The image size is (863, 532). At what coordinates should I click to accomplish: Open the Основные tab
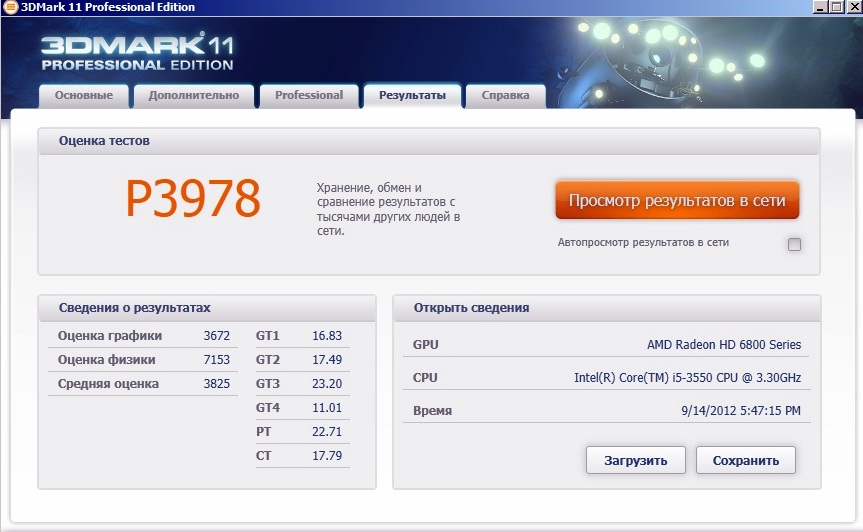click(84, 95)
